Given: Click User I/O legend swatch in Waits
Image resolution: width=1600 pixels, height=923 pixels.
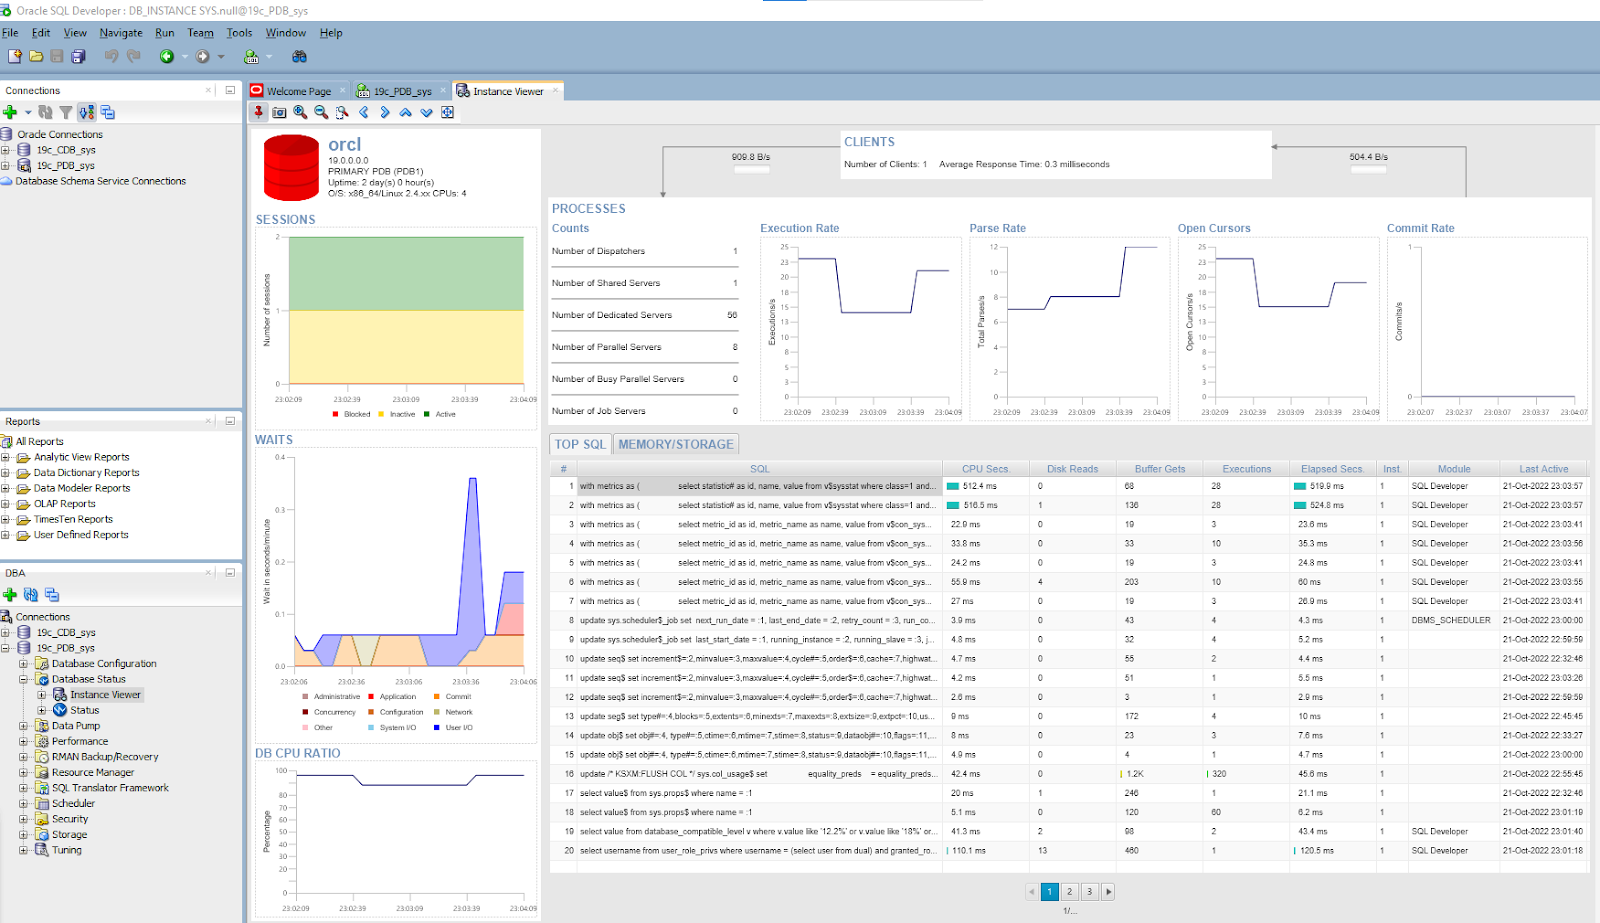Looking at the screenshot, I should [x=436, y=727].
